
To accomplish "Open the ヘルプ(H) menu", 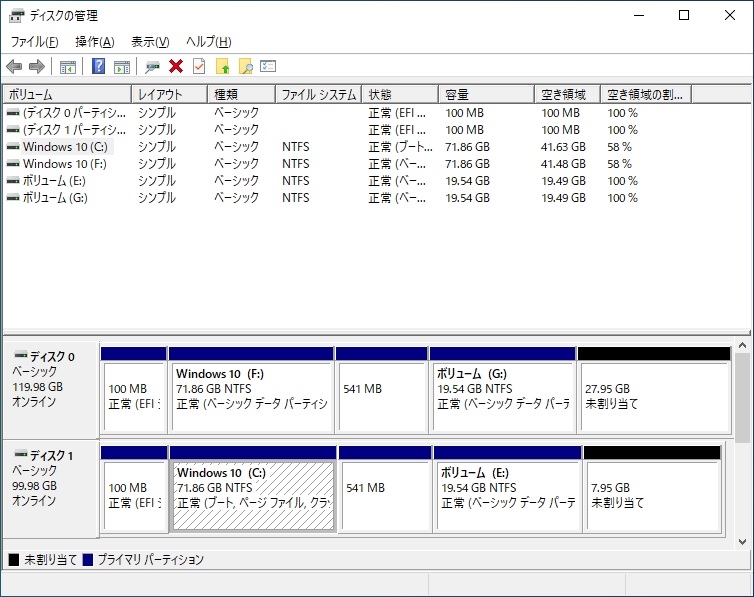I will coord(209,42).
